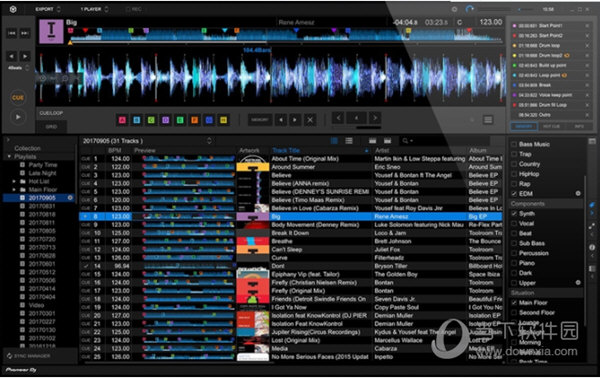This screenshot has width=600, height=378.
Task: Open the 1 PLAYER layout dropdown
Action: coord(94,9)
